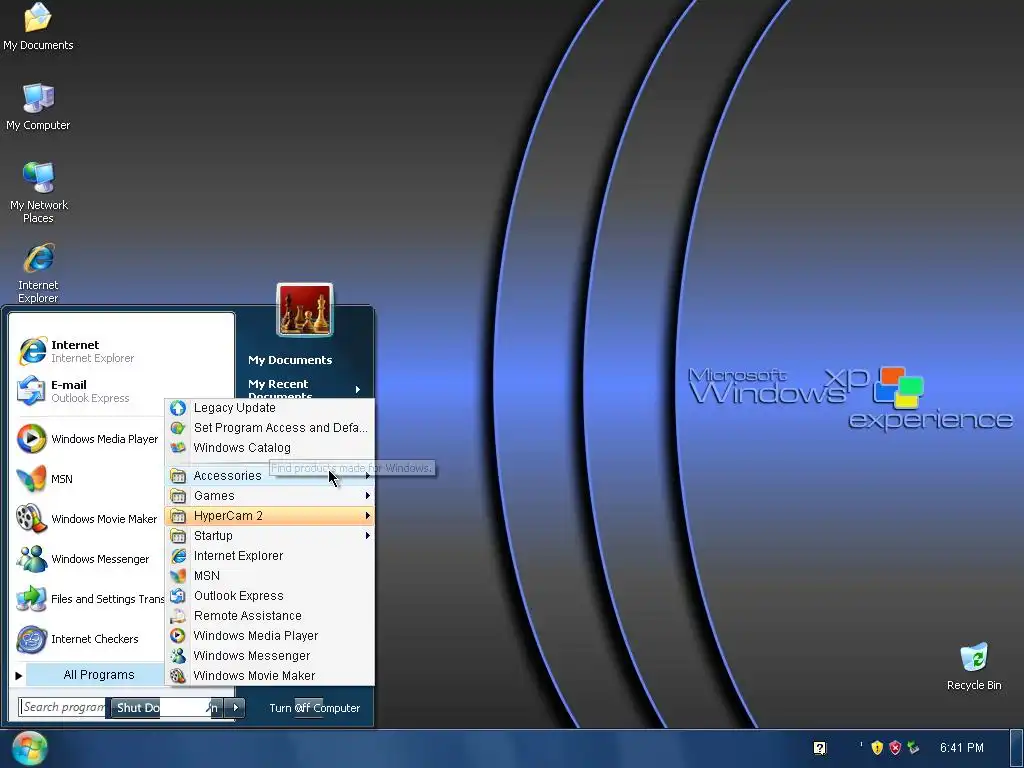Open Windows Catalog in the programs list
The width and height of the screenshot is (1024, 768).
pyautogui.click(x=270, y=448)
